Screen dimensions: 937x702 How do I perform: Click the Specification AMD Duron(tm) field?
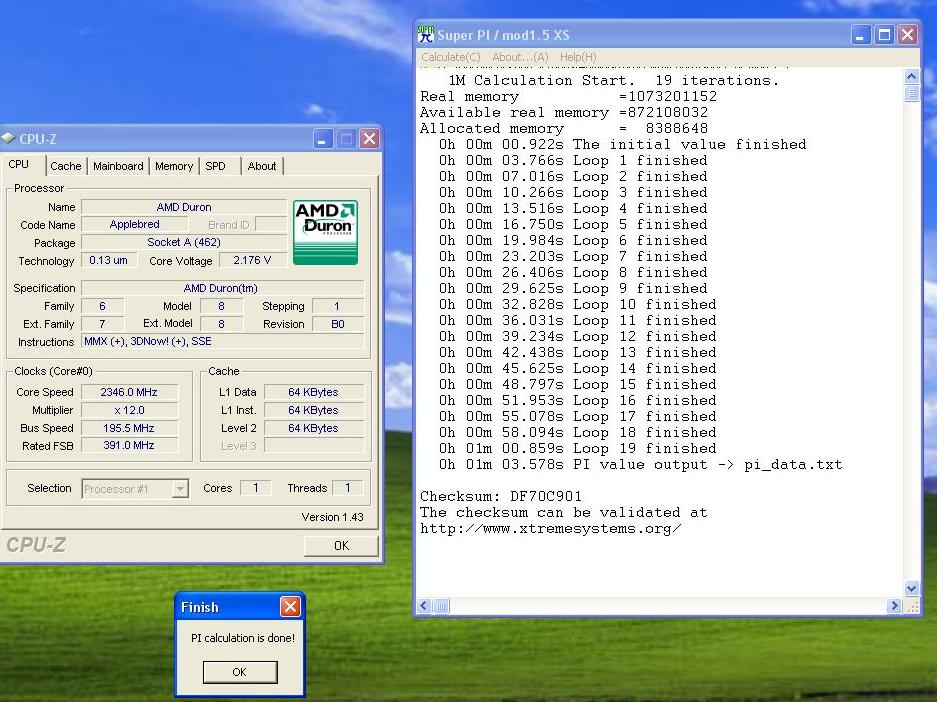point(222,288)
